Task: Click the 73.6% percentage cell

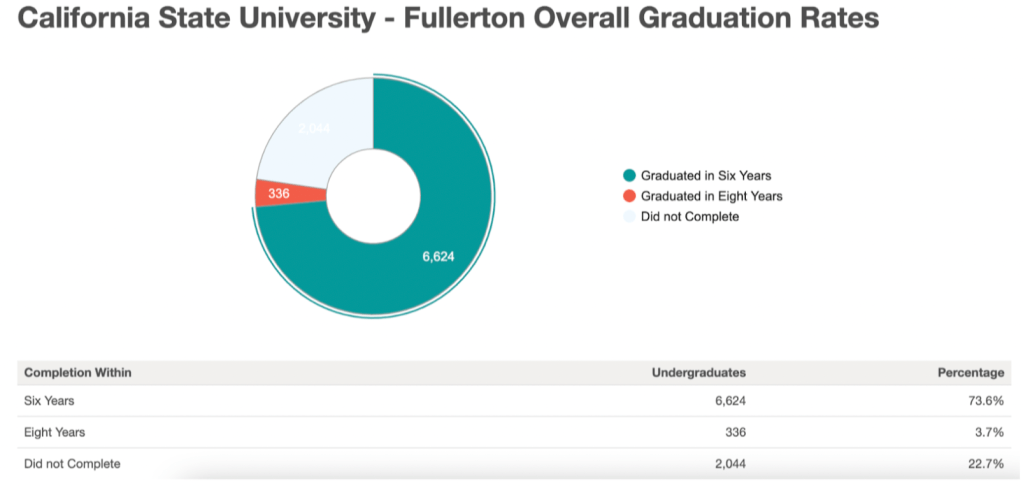Action: 984,401
